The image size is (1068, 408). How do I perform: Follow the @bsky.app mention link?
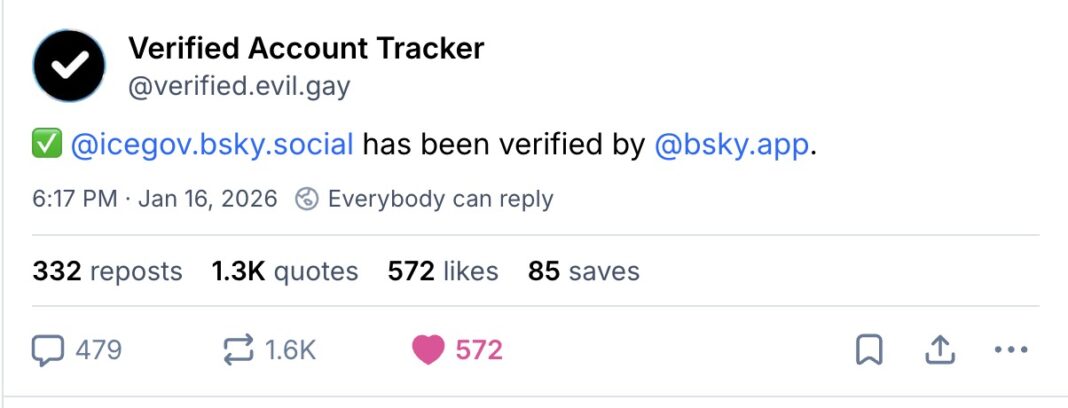pos(730,145)
